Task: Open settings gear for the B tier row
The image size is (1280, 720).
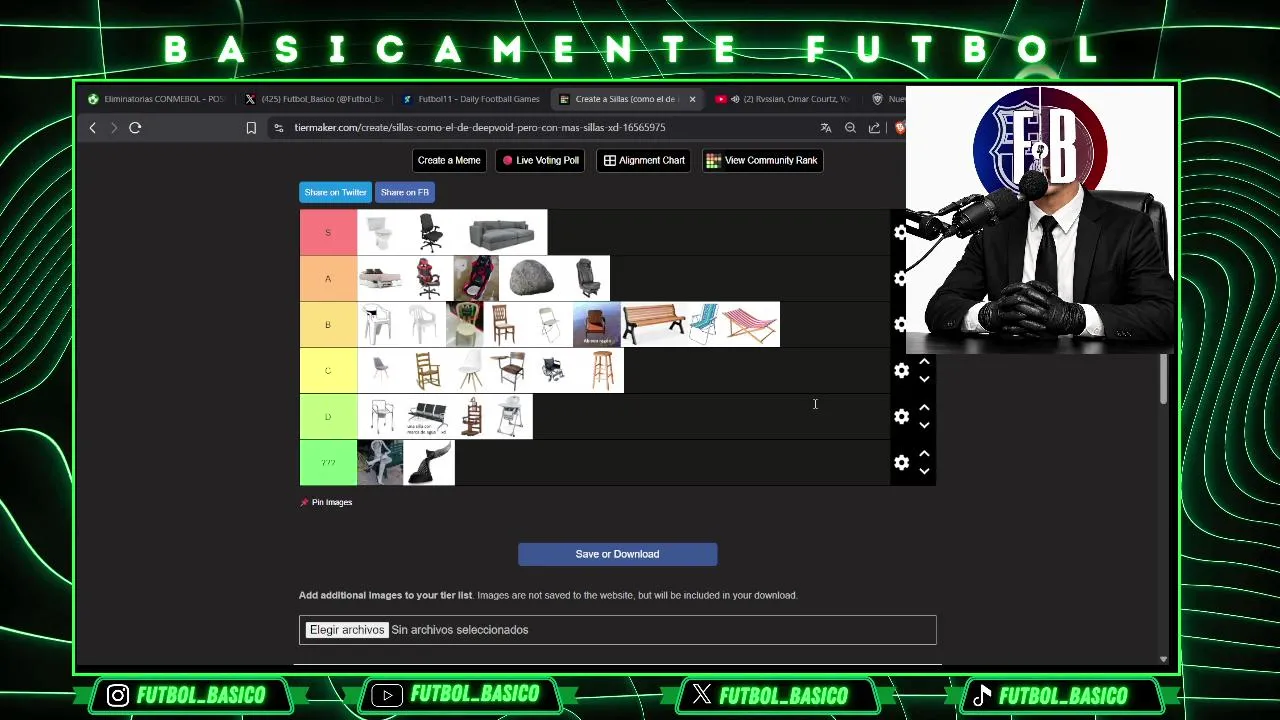Action: pos(901,325)
